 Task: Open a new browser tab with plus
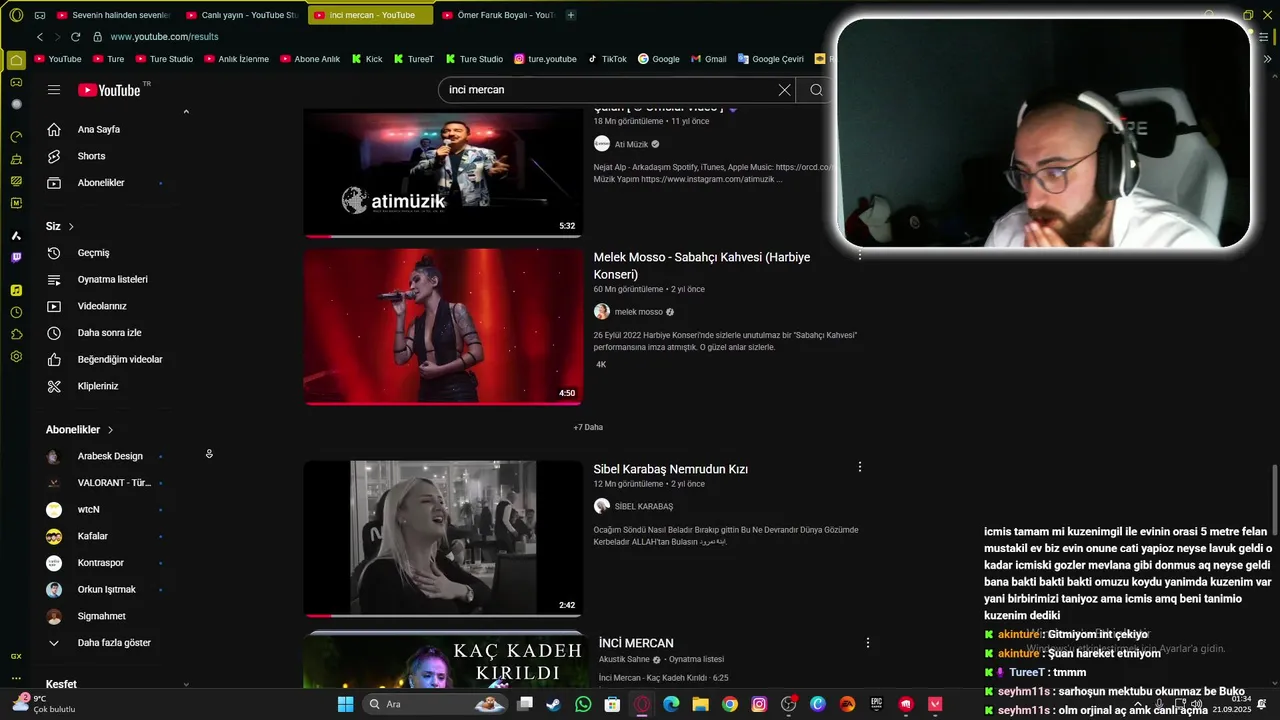coord(571,15)
